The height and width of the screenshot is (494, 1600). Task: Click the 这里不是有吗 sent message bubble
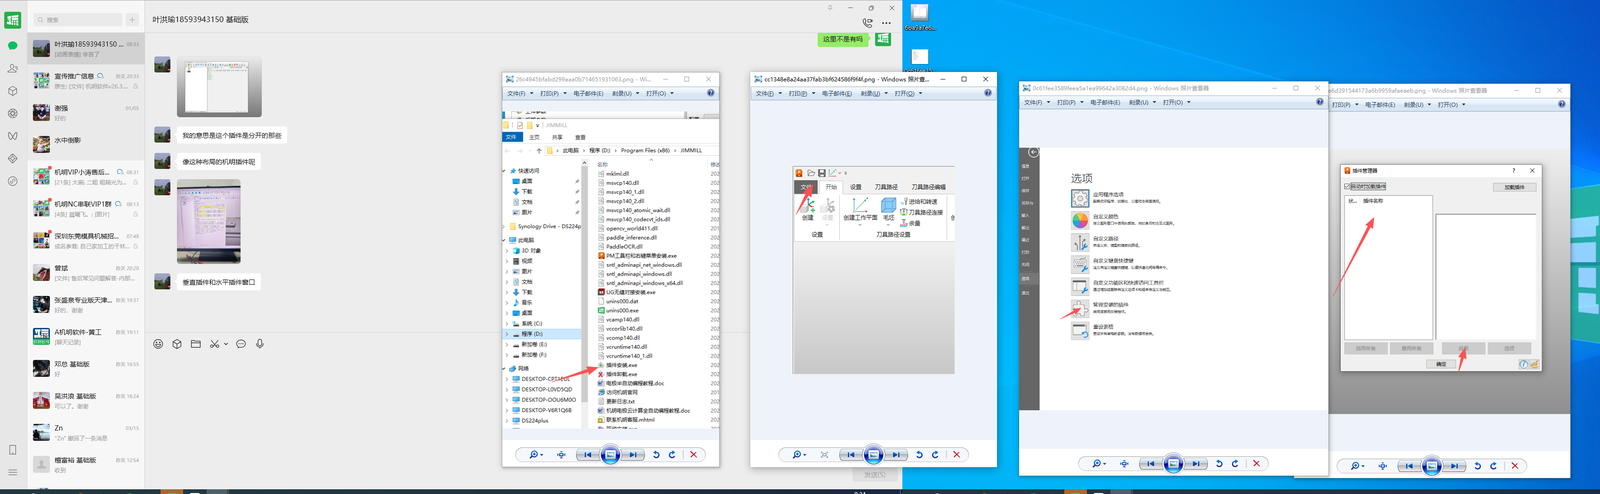pos(843,39)
